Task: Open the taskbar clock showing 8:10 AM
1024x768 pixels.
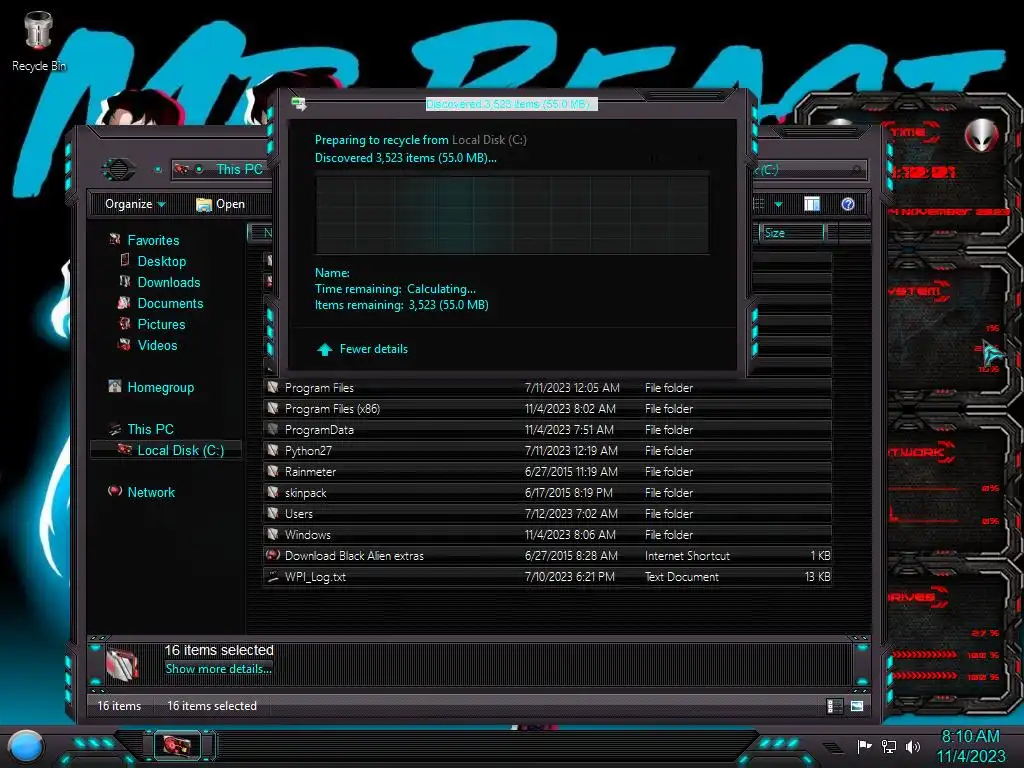Action: coord(970,746)
